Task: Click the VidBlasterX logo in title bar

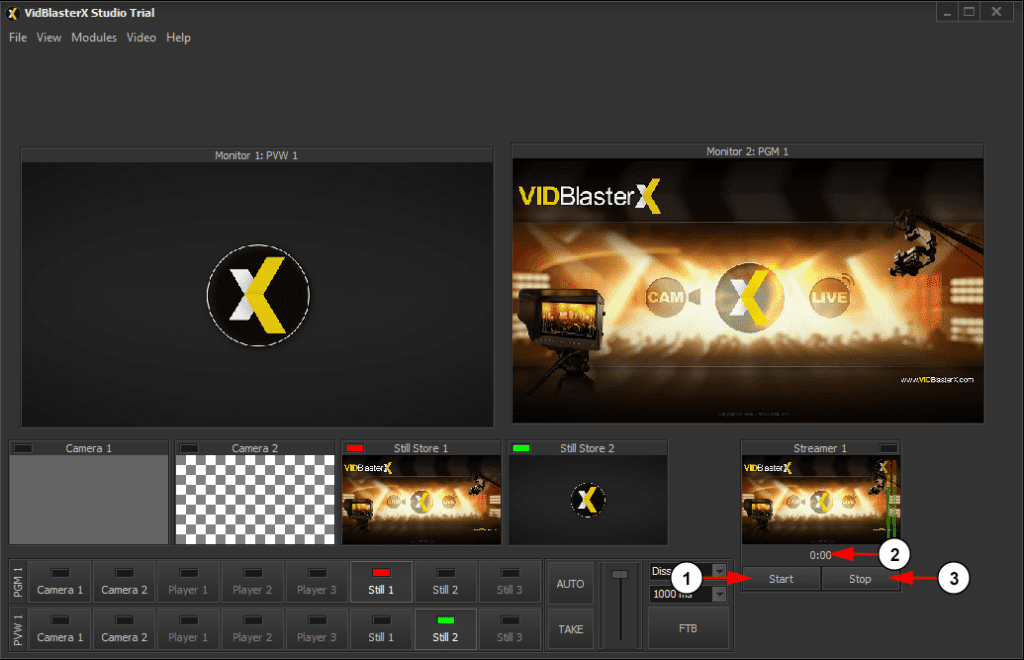Action: (x=12, y=13)
